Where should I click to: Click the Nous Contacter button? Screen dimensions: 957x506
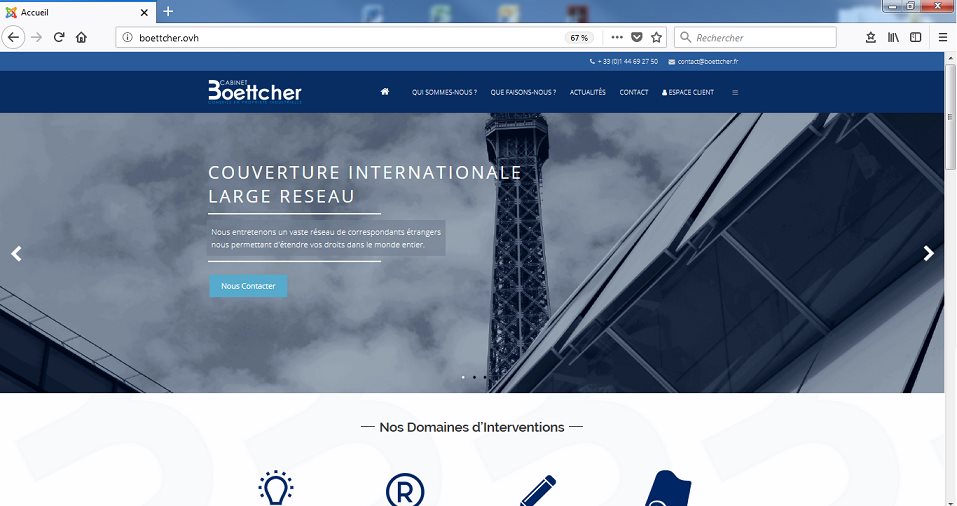(x=248, y=286)
